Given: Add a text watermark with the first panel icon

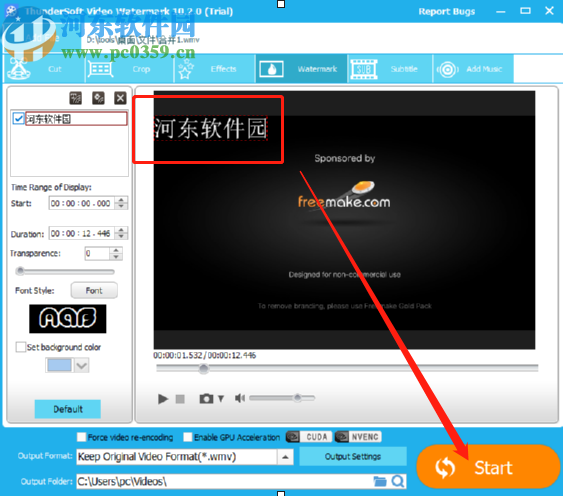Looking at the screenshot, I should pos(75,98).
